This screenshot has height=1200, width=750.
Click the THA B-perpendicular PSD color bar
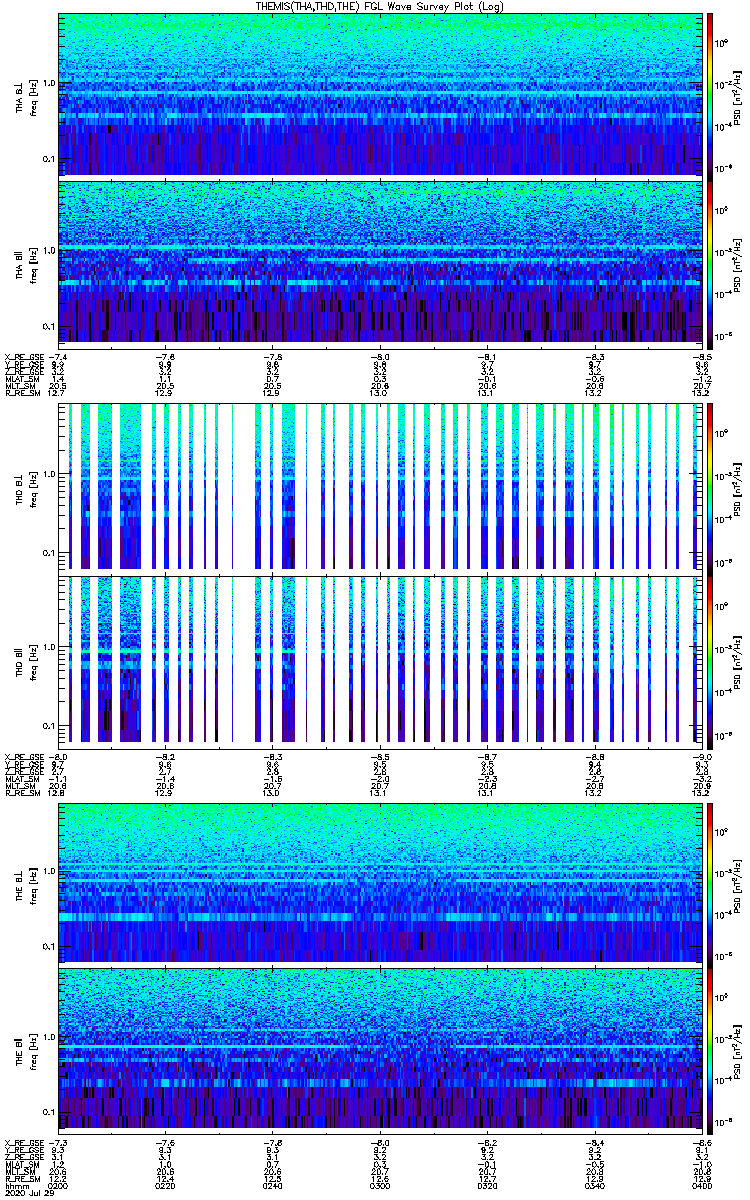point(710,95)
